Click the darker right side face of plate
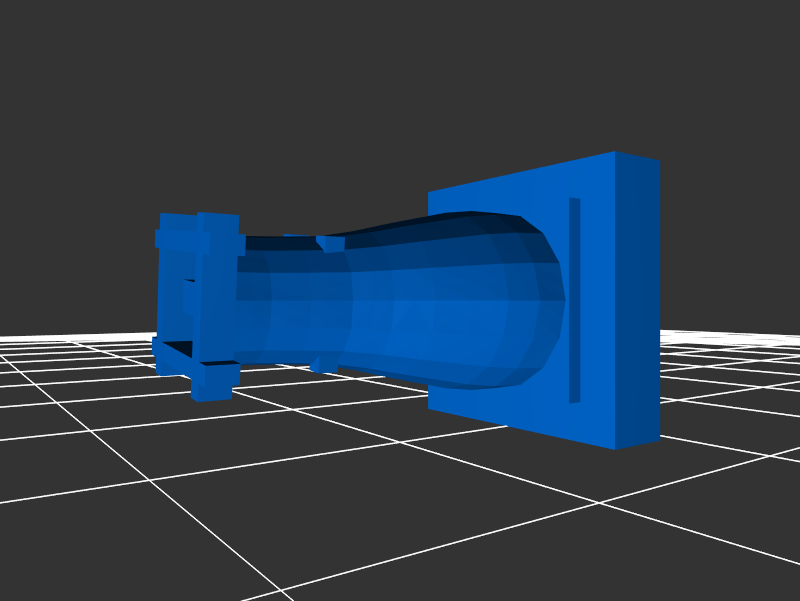Image resolution: width=800 pixels, height=601 pixels. [x=637, y=300]
